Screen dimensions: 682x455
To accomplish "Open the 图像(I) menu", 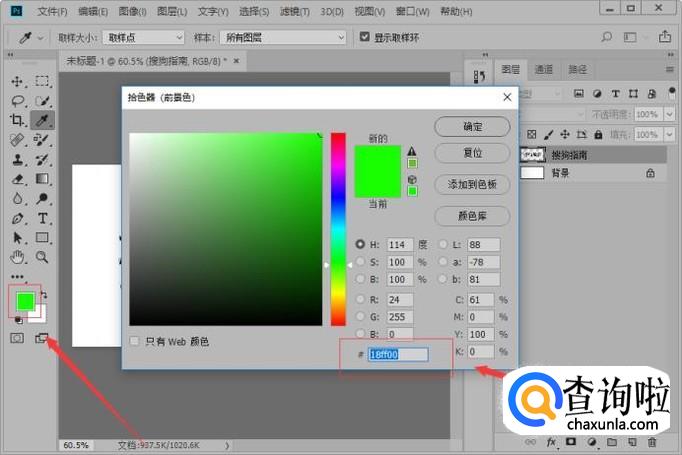I will point(133,11).
